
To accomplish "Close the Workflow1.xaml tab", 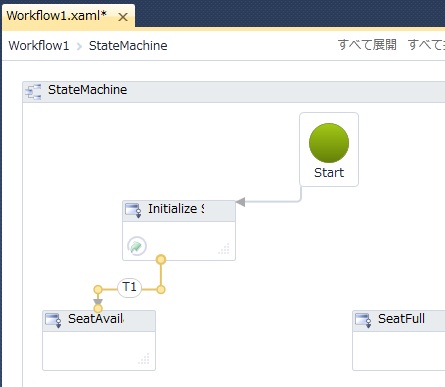I will pos(123,17).
